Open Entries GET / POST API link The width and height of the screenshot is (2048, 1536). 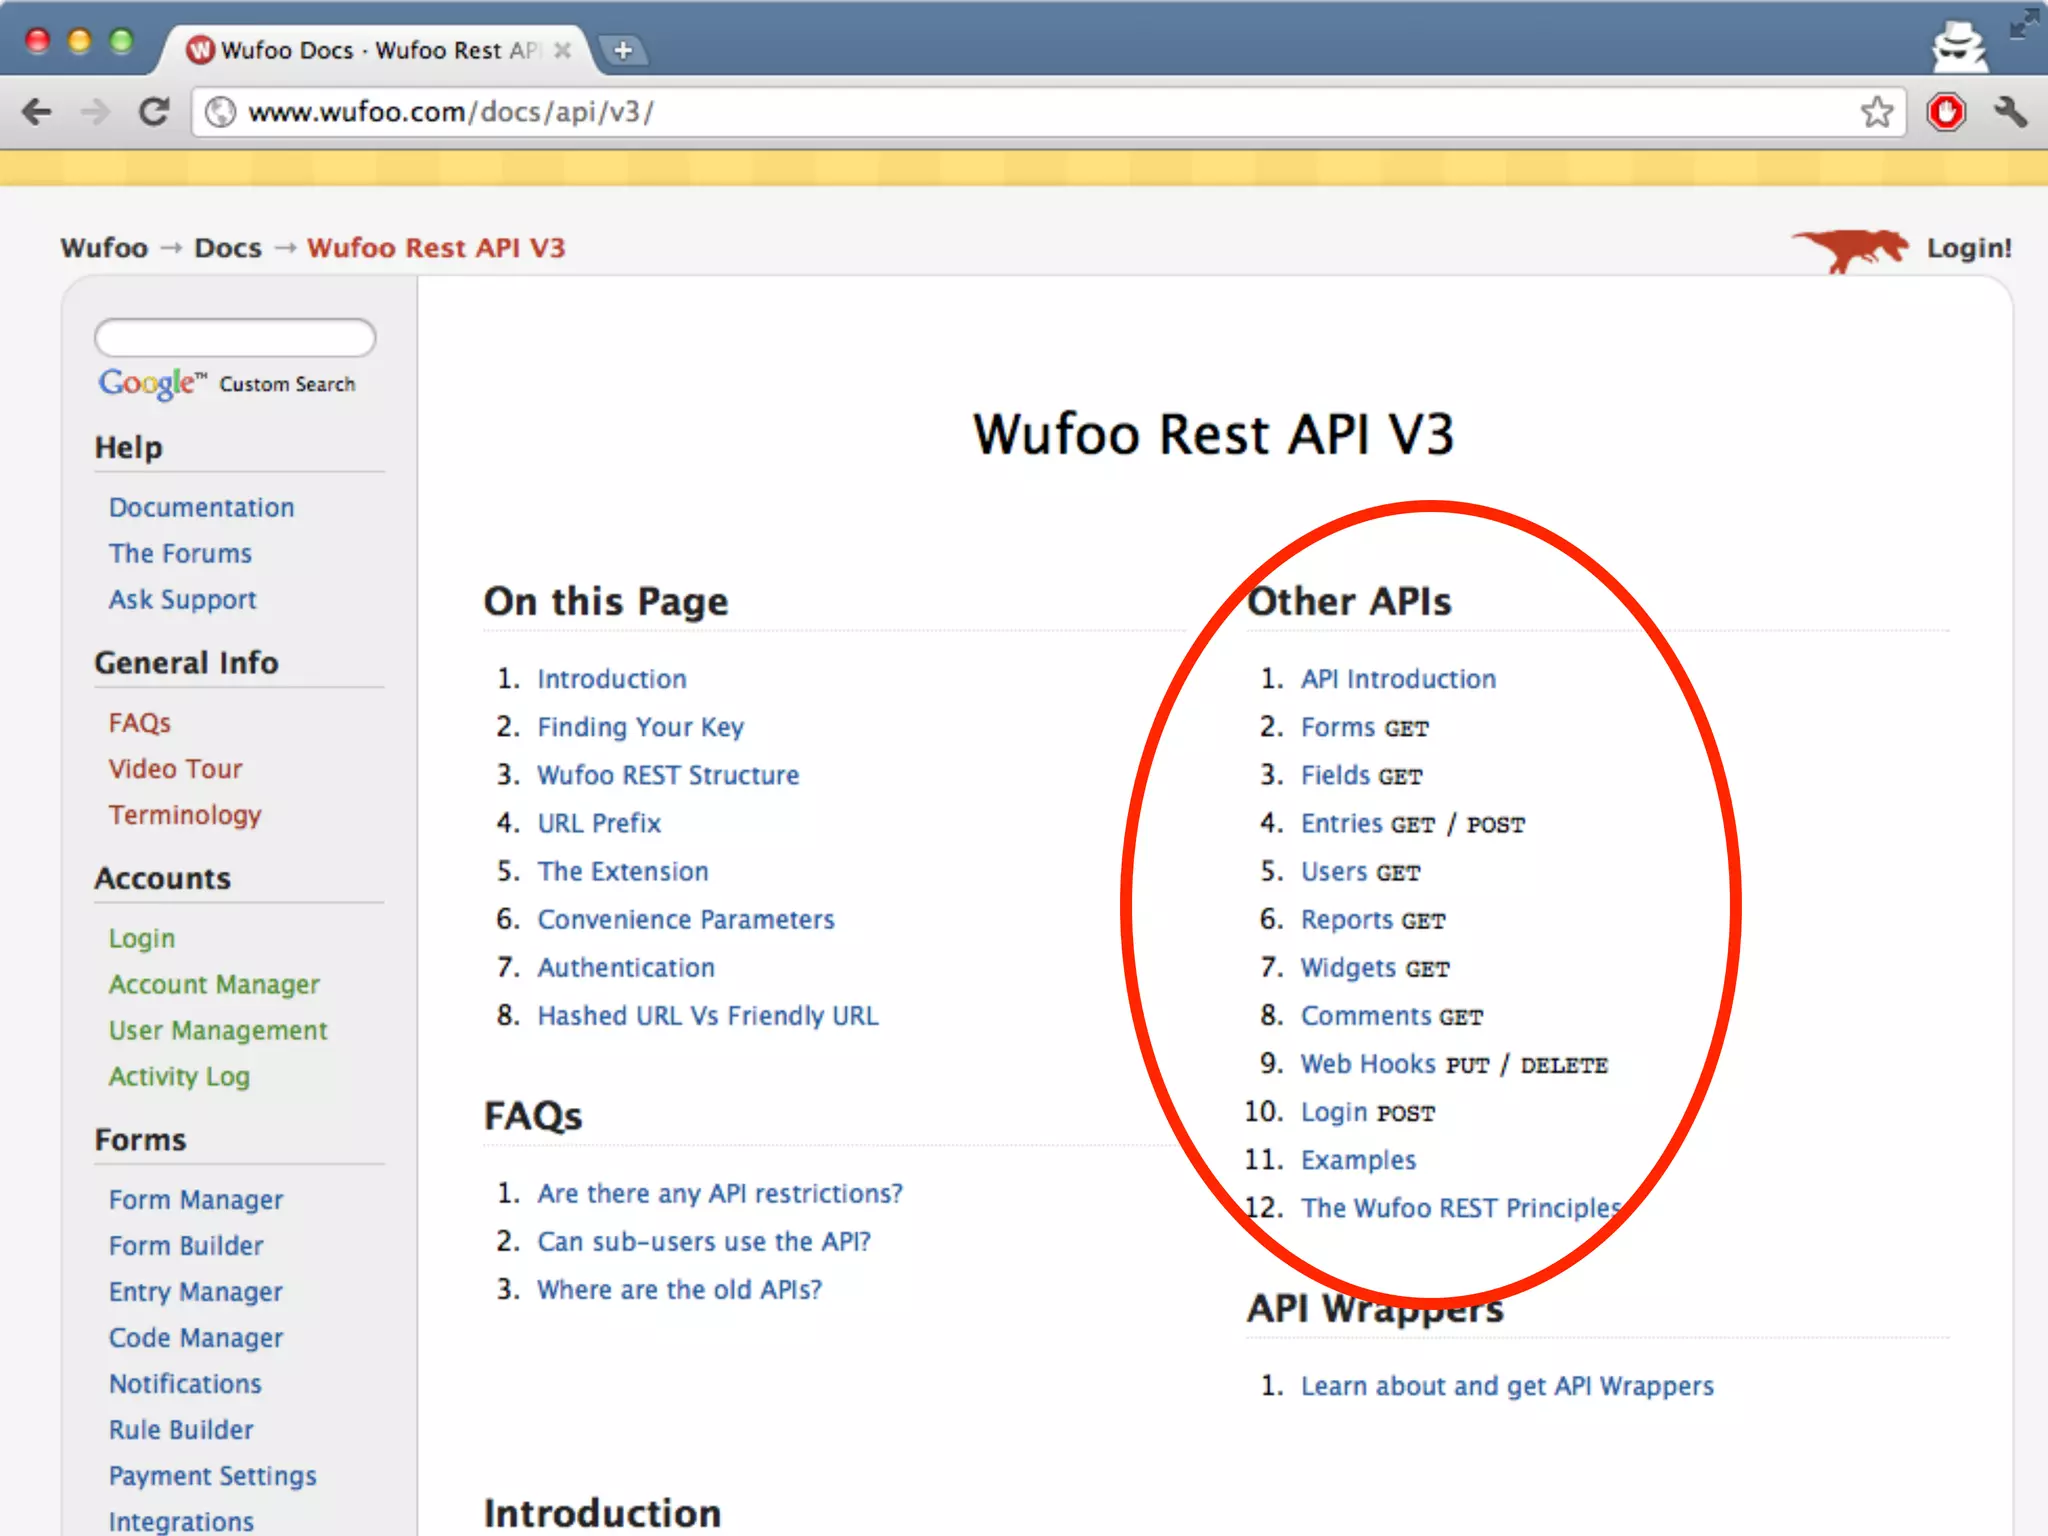point(1340,824)
